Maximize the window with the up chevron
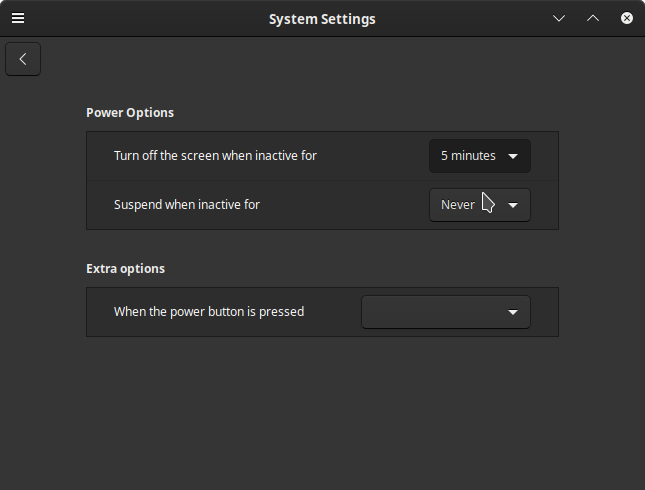Image resolution: width=645 pixels, height=490 pixels. 593,18
